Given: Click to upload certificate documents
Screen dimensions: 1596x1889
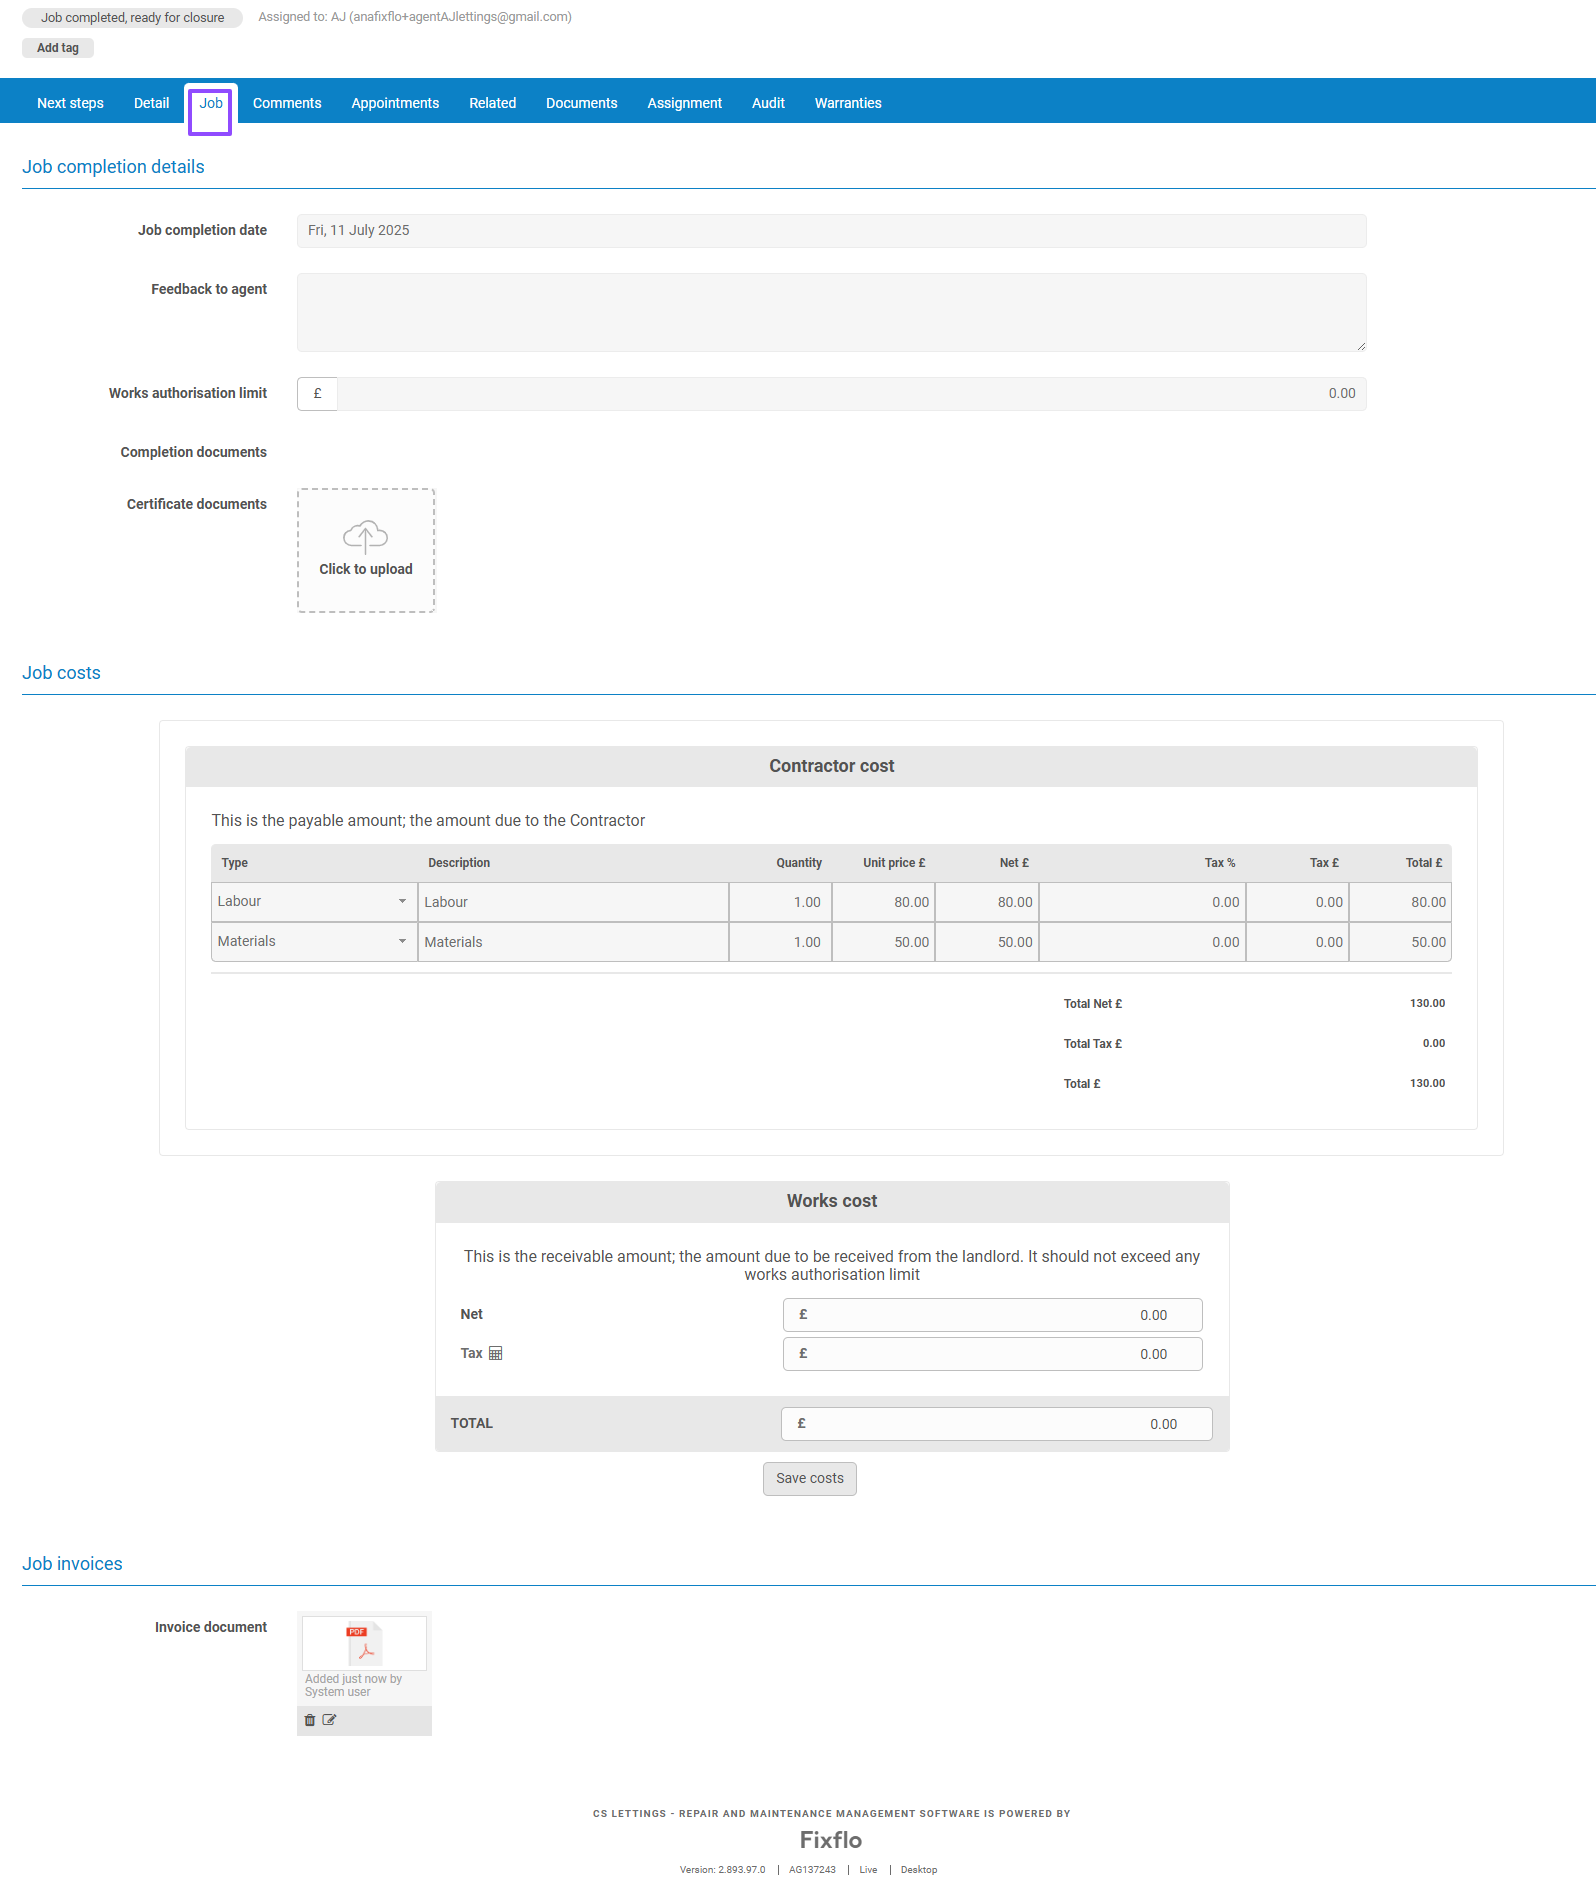Looking at the screenshot, I should (x=366, y=550).
